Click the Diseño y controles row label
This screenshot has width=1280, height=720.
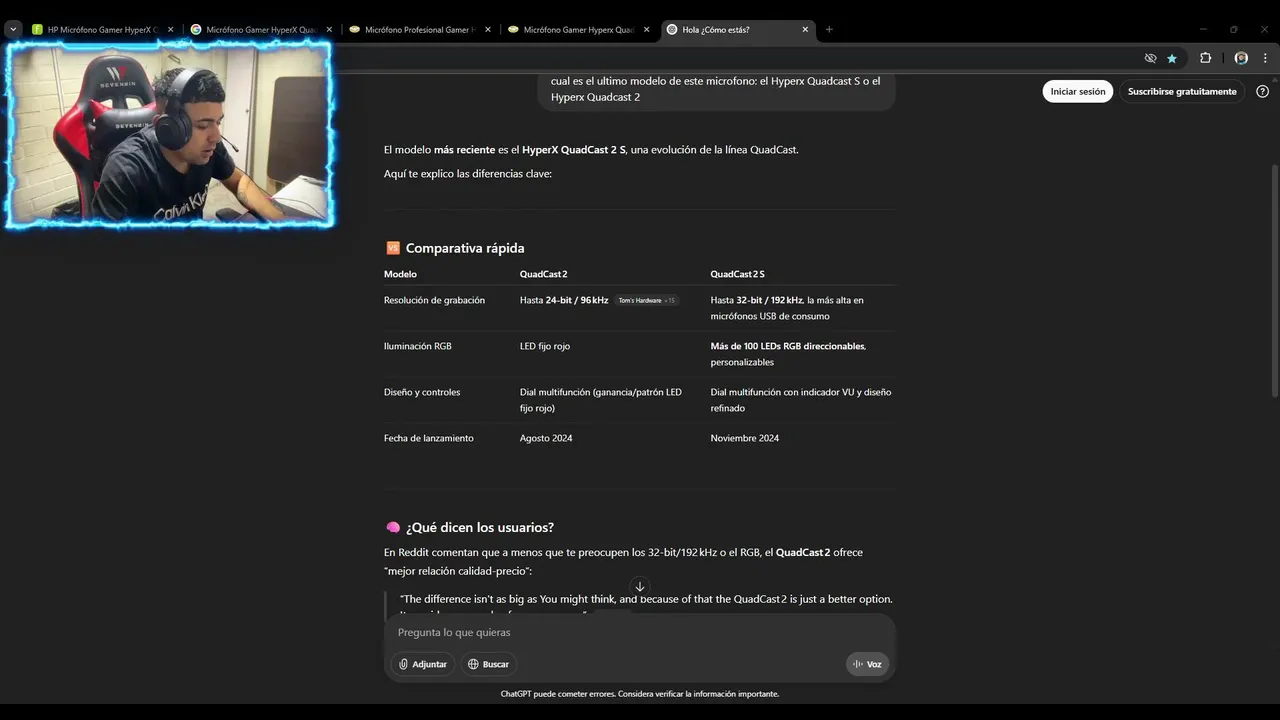pos(422,392)
